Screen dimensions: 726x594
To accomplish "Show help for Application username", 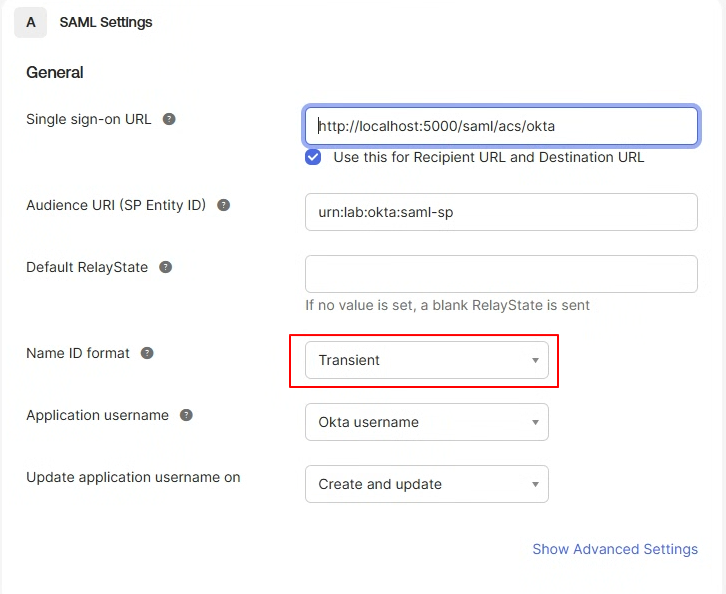I will click(186, 415).
